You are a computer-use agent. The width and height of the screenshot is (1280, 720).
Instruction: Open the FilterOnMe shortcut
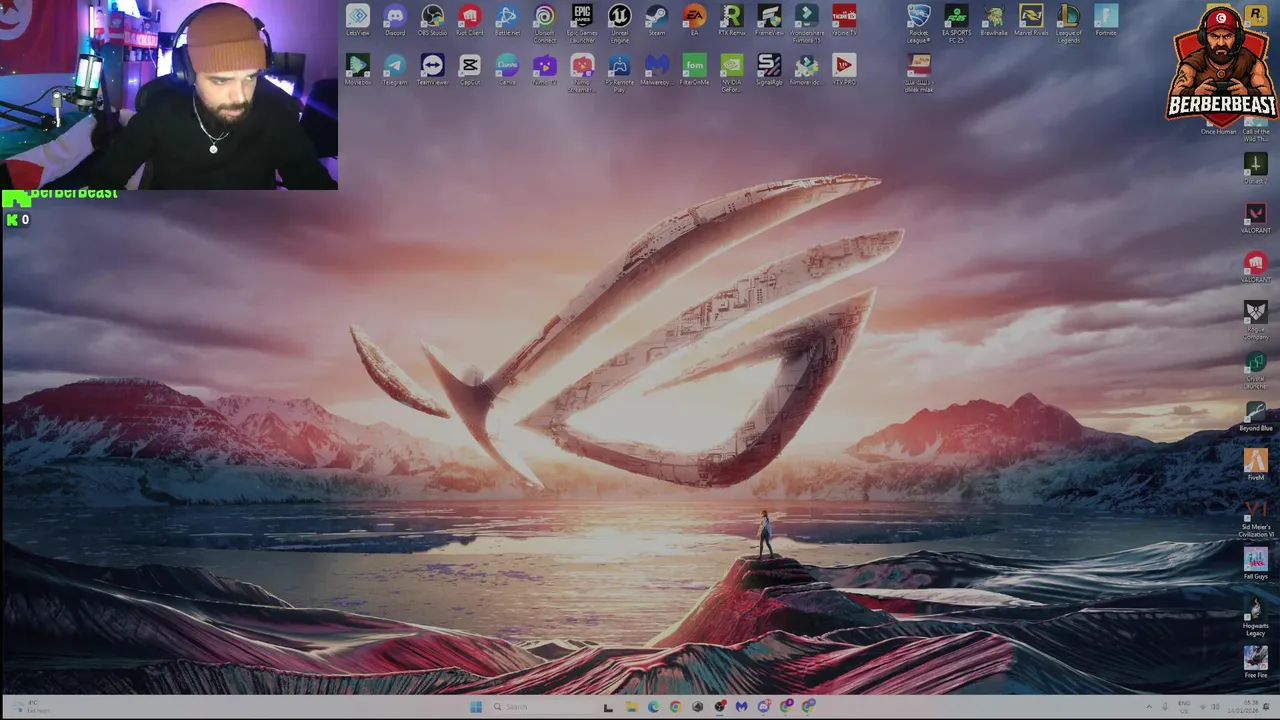click(694, 70)
